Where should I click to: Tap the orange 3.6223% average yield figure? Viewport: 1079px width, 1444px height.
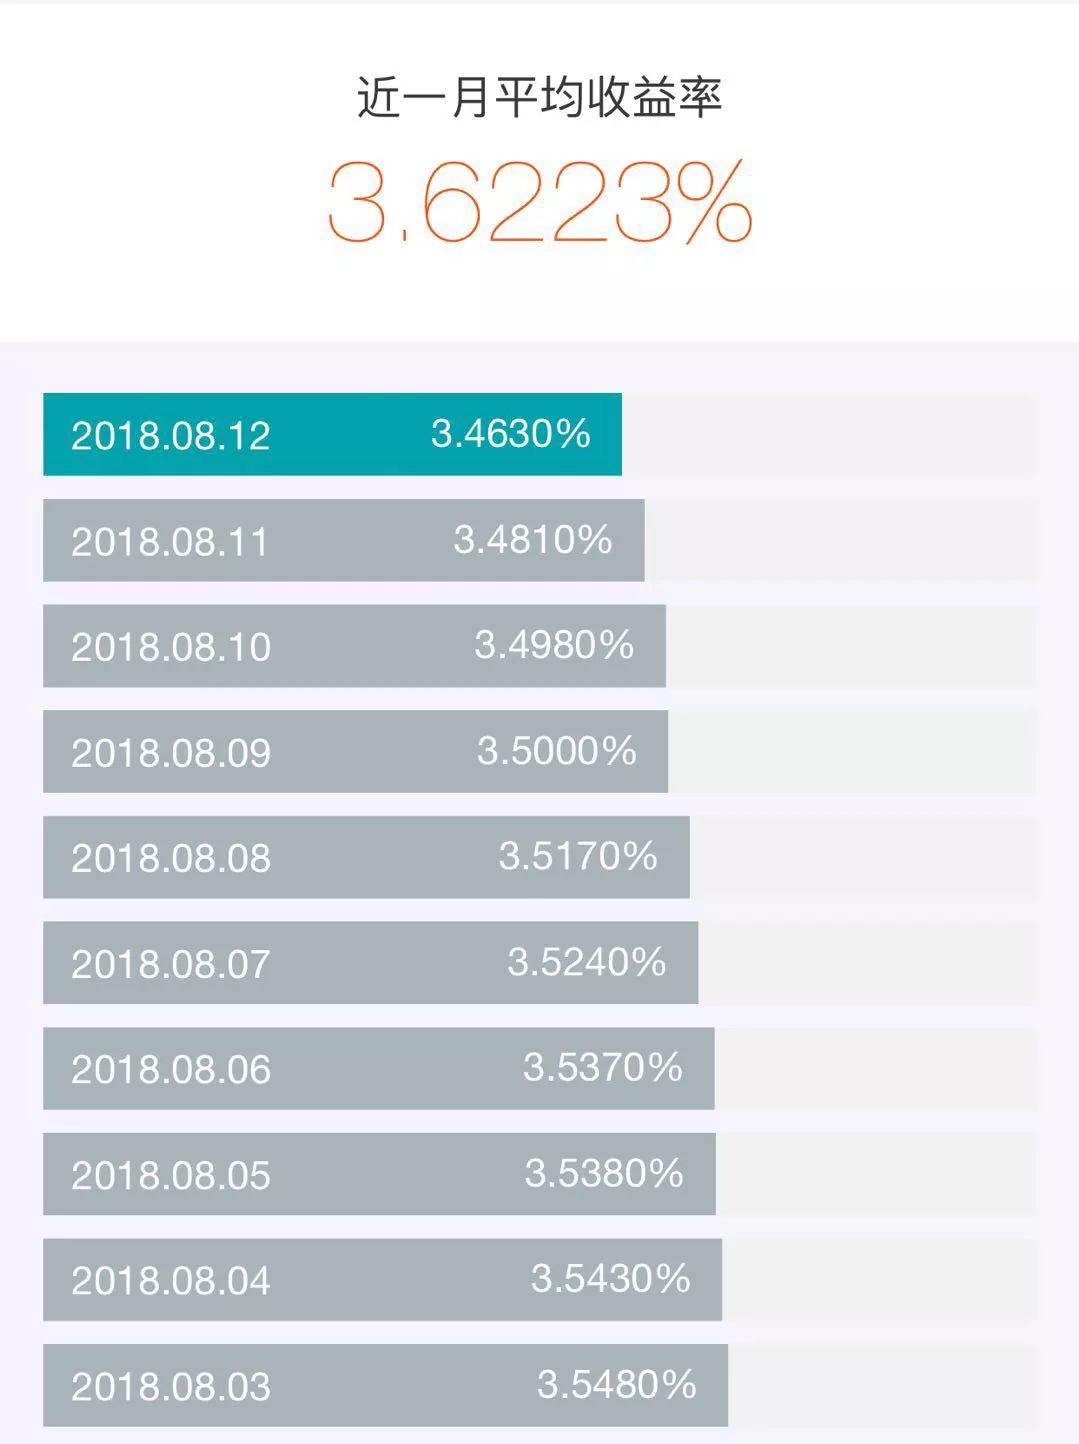click(539, 203)
